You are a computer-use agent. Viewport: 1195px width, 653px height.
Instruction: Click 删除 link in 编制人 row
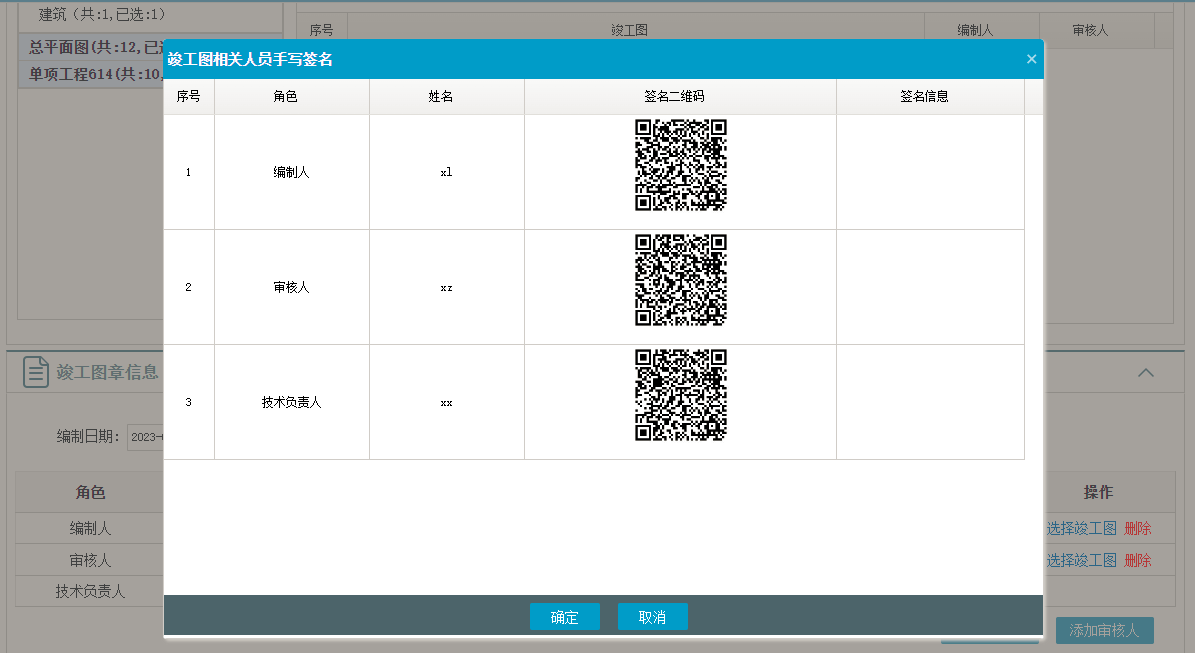pyautogui.click(x=1138, y=528)
